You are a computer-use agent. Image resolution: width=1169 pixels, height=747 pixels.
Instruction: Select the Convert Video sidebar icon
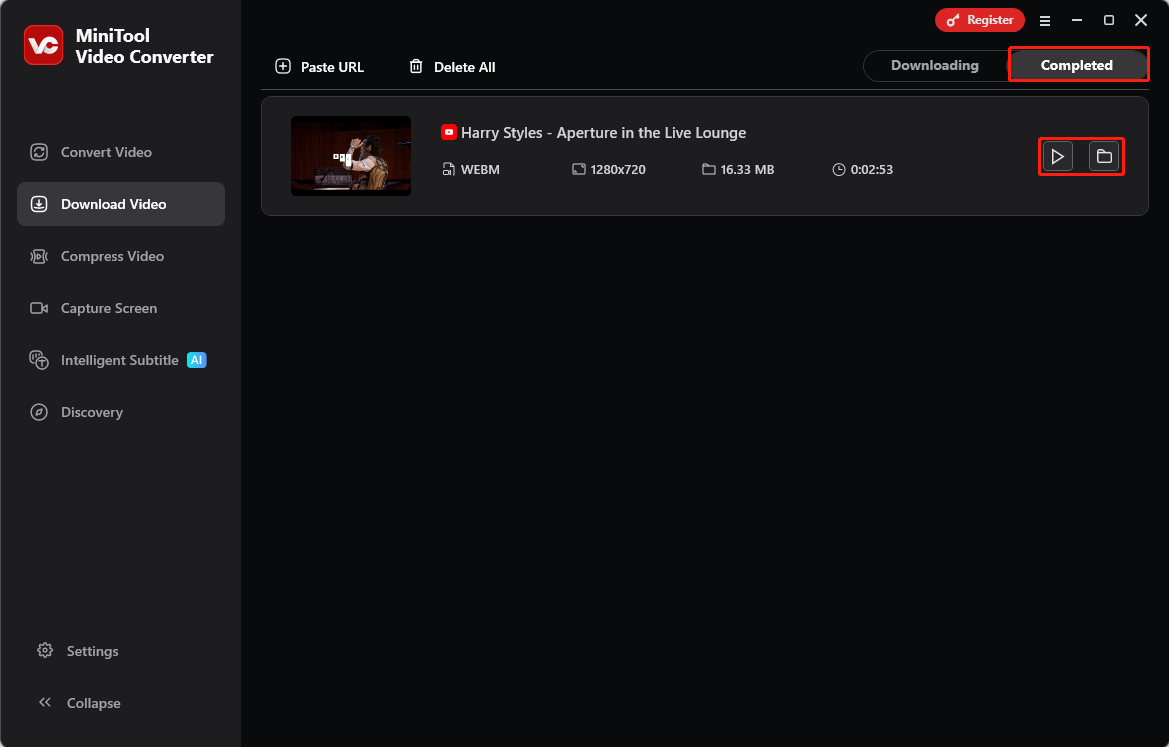[38, 152]
